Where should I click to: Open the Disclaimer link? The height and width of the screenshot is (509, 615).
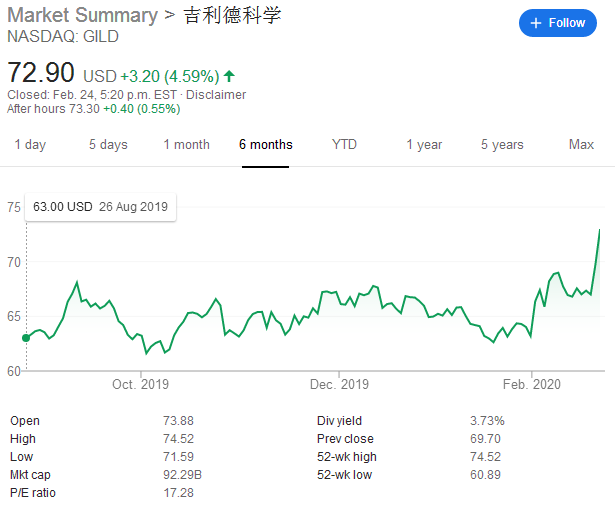pos(216,95)
